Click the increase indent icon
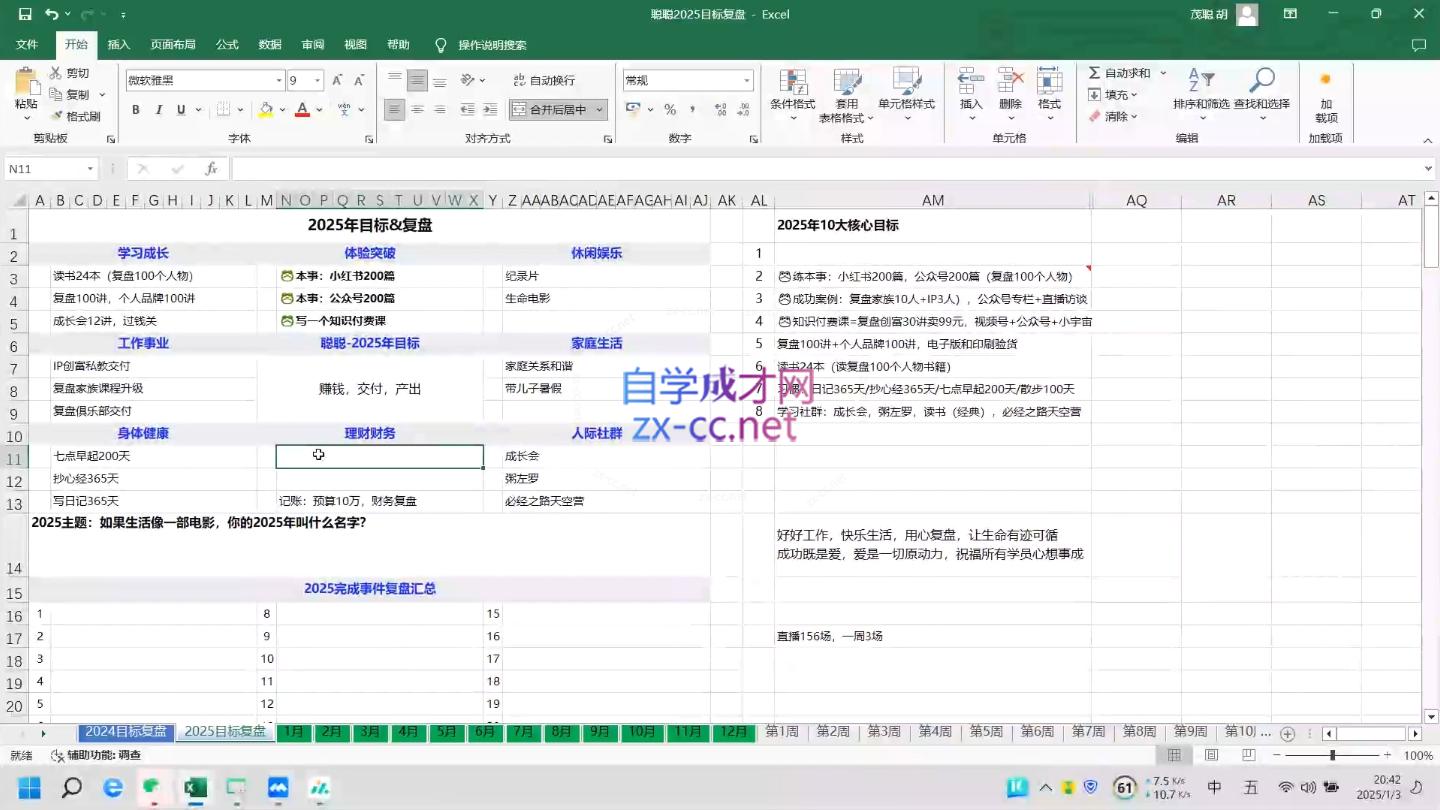The image size is (1440, 810). point(490,110)
